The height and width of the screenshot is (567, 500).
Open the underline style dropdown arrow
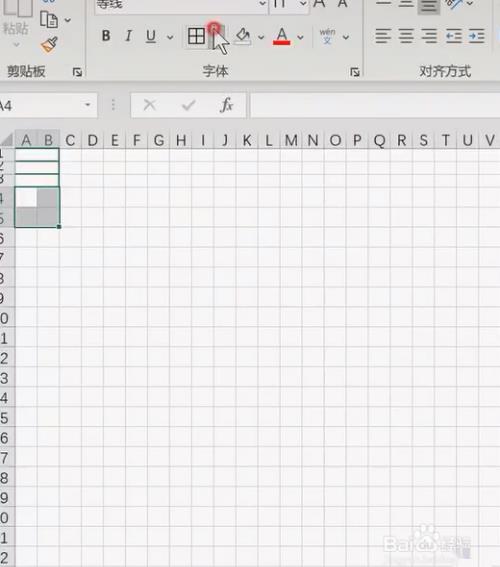(x=170, y=37)
